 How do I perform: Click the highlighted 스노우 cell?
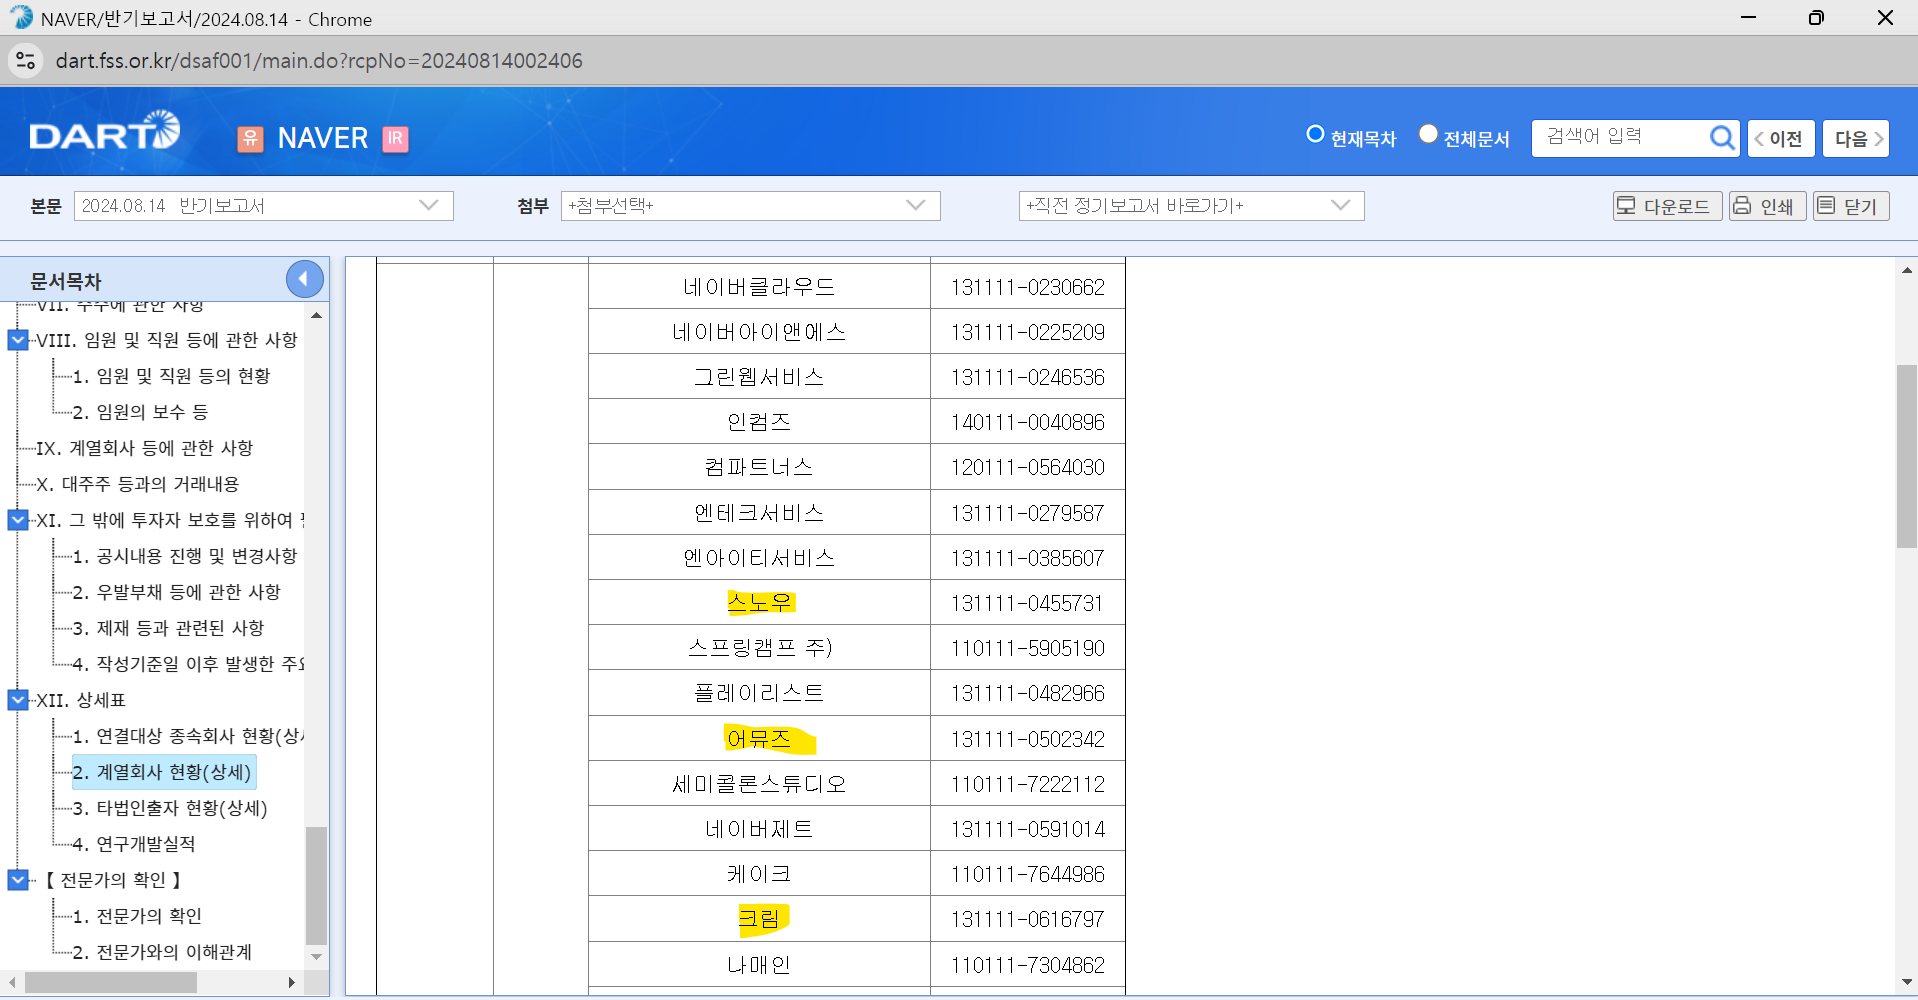pyautogui.click(x=760, y=603)
